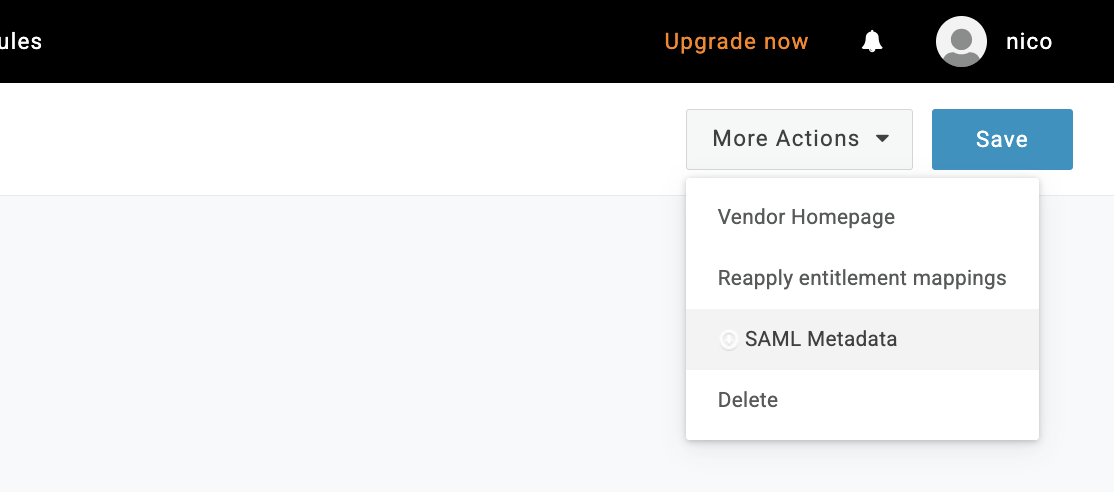
Task: Click the caret arrow on More Actions
Action: [883, 139]
